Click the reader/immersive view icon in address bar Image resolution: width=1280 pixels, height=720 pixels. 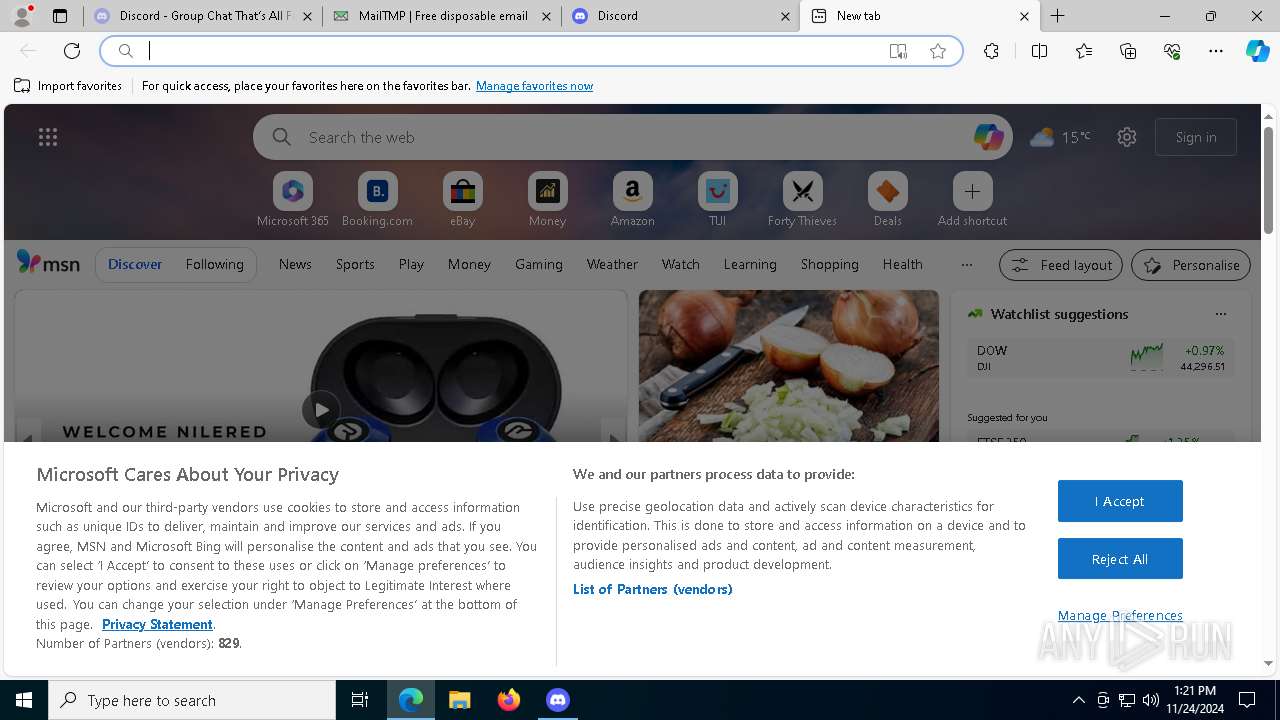coord(898,51)
